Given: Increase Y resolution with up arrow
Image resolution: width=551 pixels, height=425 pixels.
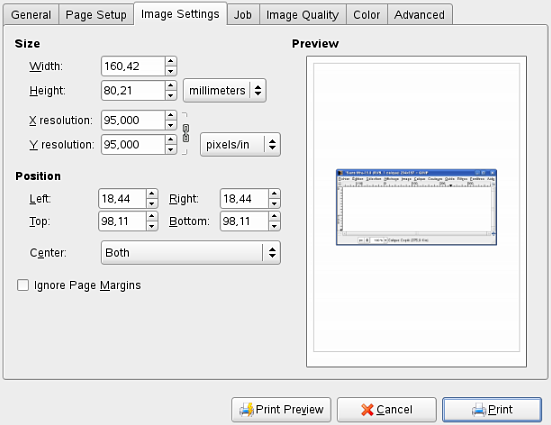Looking at the screenshot, I should click(171, 140).
